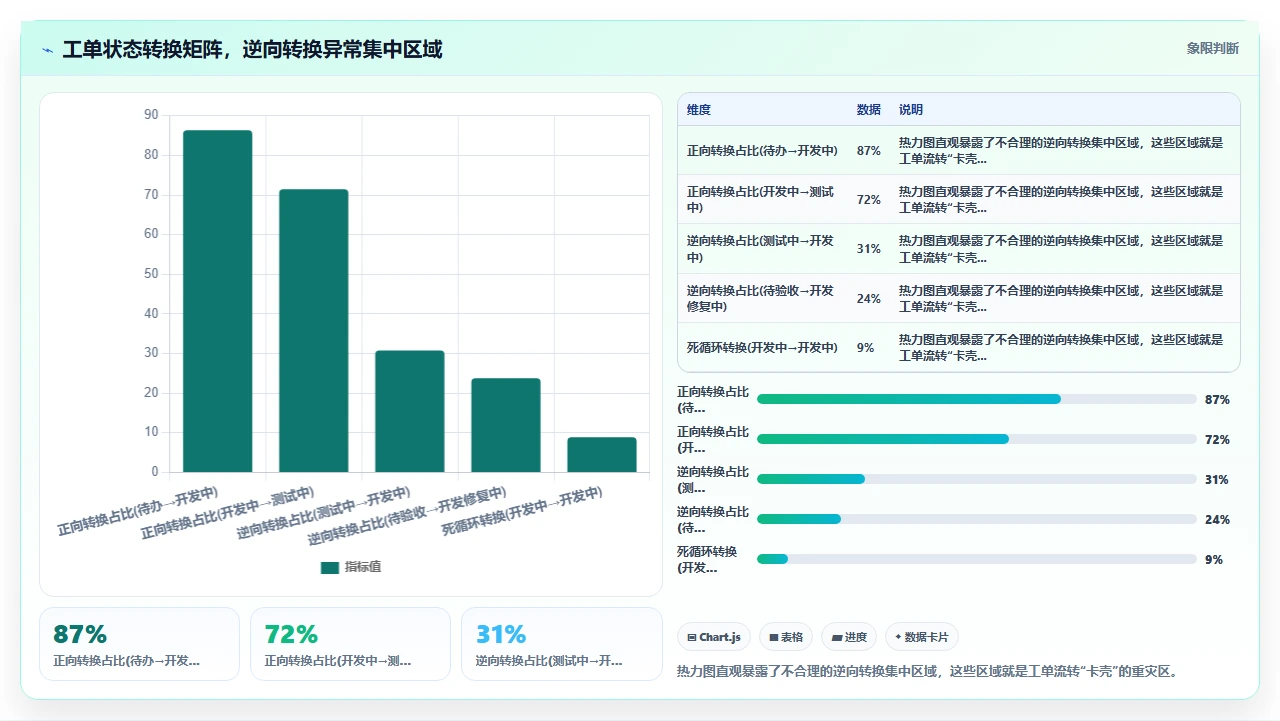This screenshot has width=1280, height=721.
Task: Select the 87% data card
Action: click(139, 644)
